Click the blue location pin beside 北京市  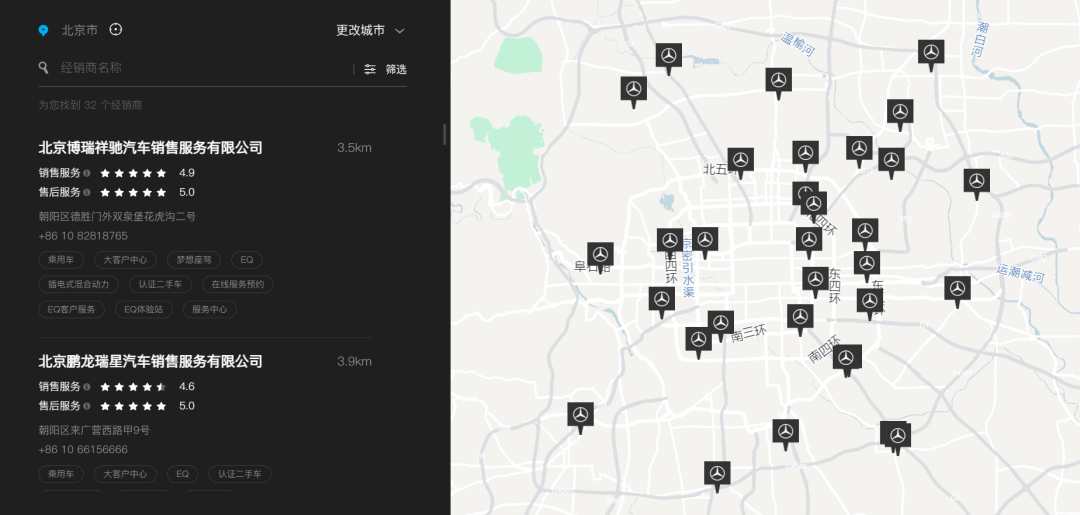click(x=43, y=30)
